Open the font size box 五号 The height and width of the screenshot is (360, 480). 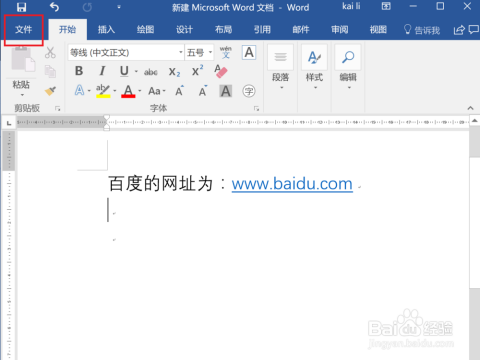[199, 53]
